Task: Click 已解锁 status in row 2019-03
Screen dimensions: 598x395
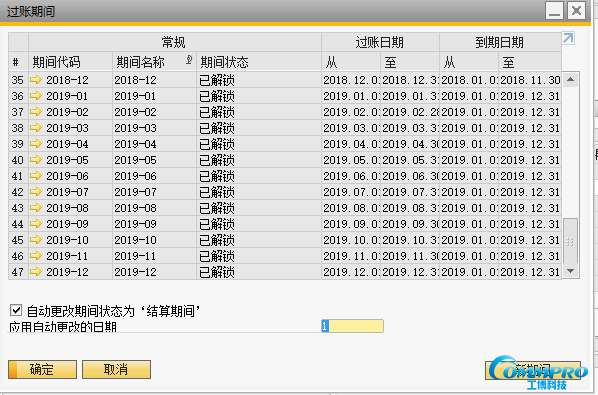Action: point(259,128)
